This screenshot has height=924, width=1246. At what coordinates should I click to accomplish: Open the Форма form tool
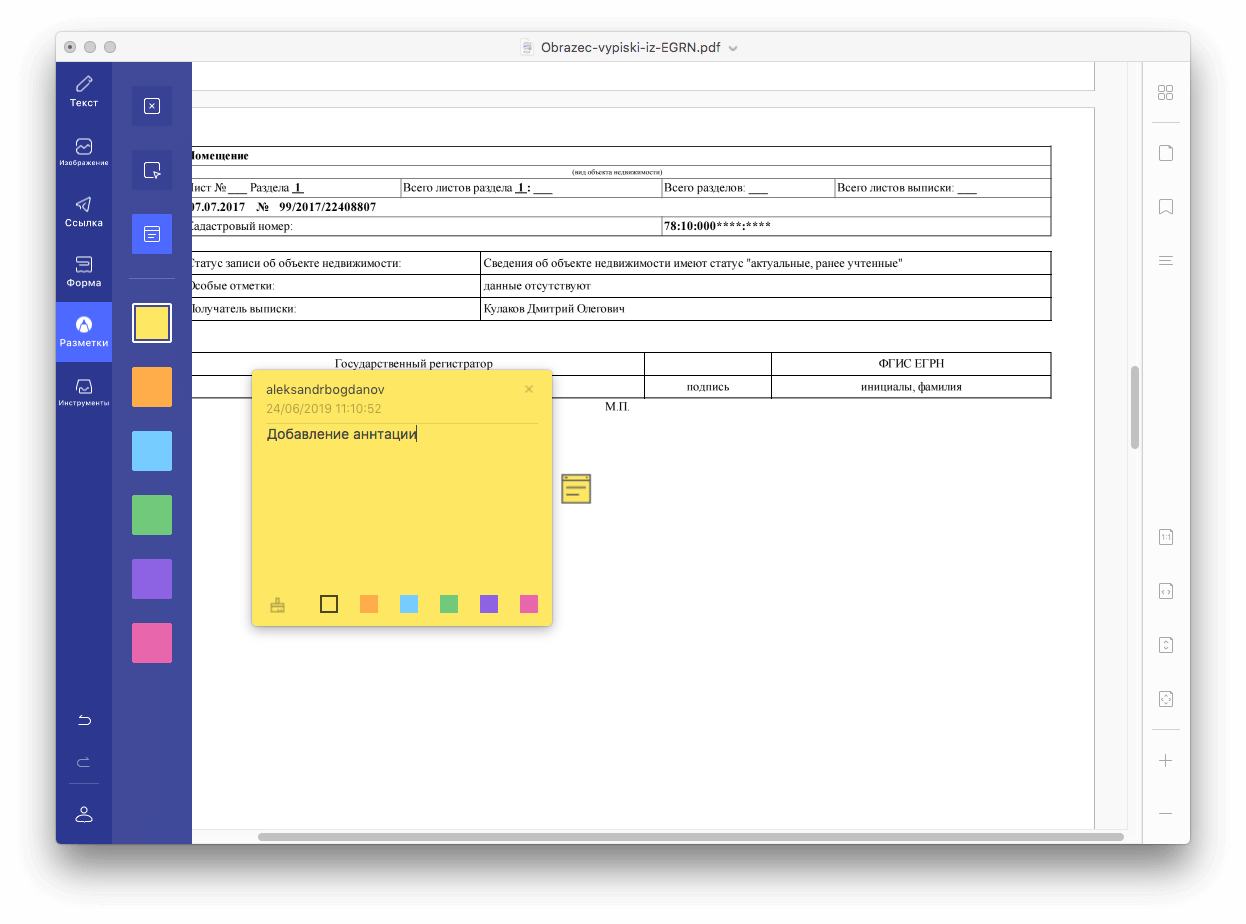coord(84,271)
